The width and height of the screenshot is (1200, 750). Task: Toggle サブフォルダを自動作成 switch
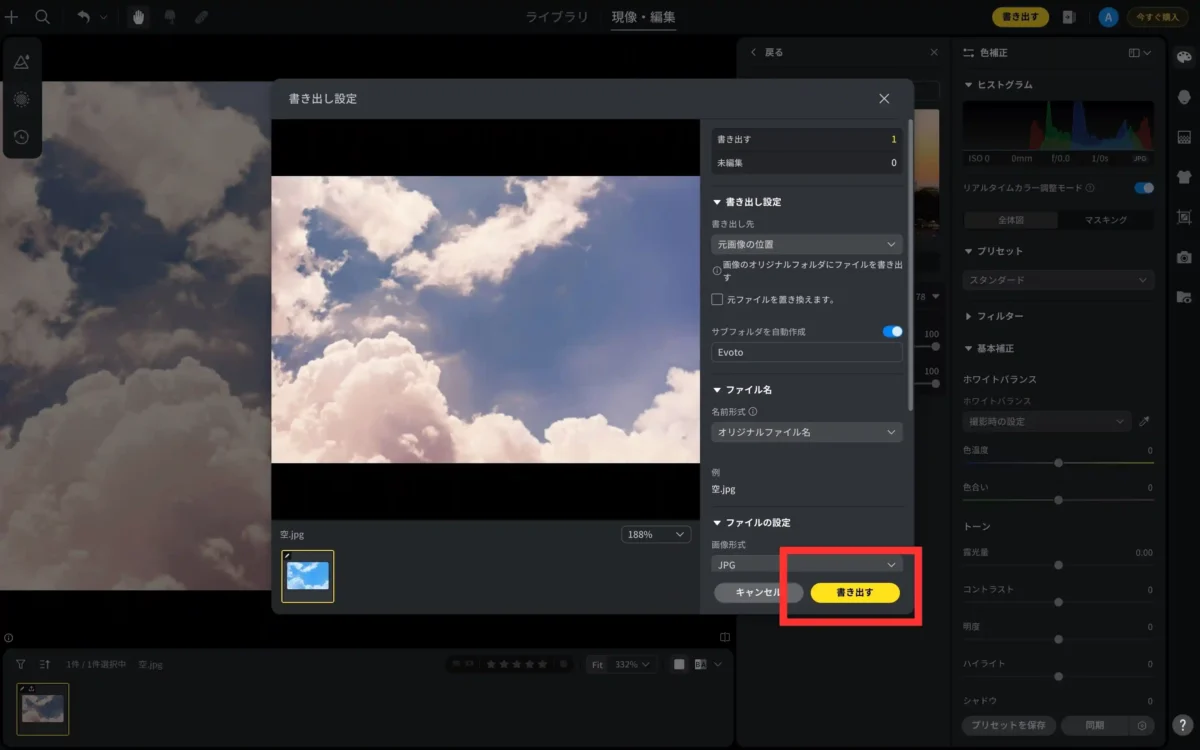(892, 331)
